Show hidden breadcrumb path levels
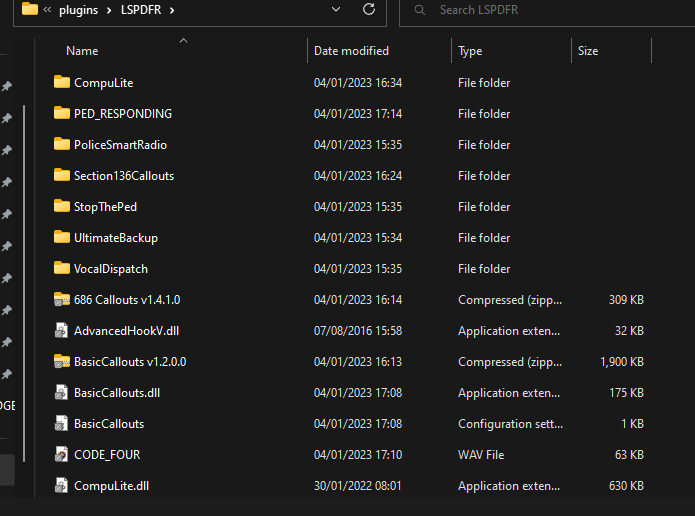 click(47, 10)
